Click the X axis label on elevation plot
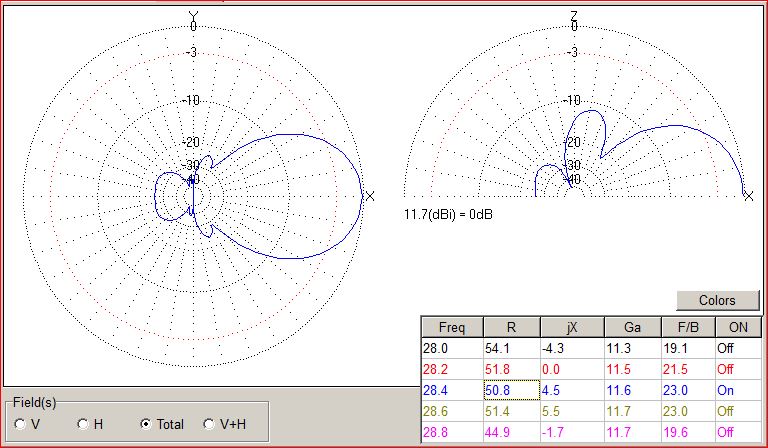 tap(748, 196)
